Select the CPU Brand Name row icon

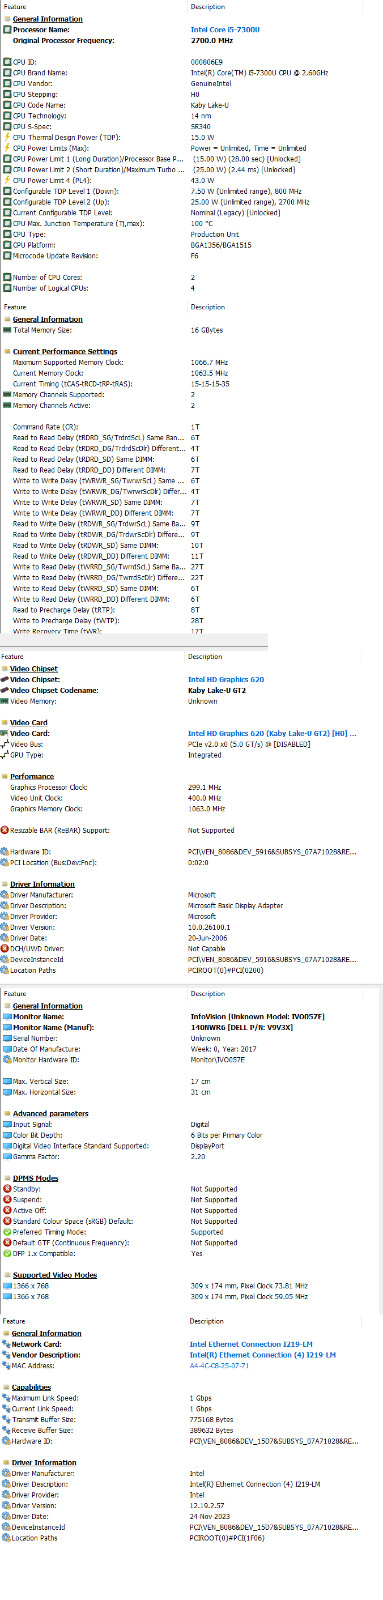click(7, 73)
